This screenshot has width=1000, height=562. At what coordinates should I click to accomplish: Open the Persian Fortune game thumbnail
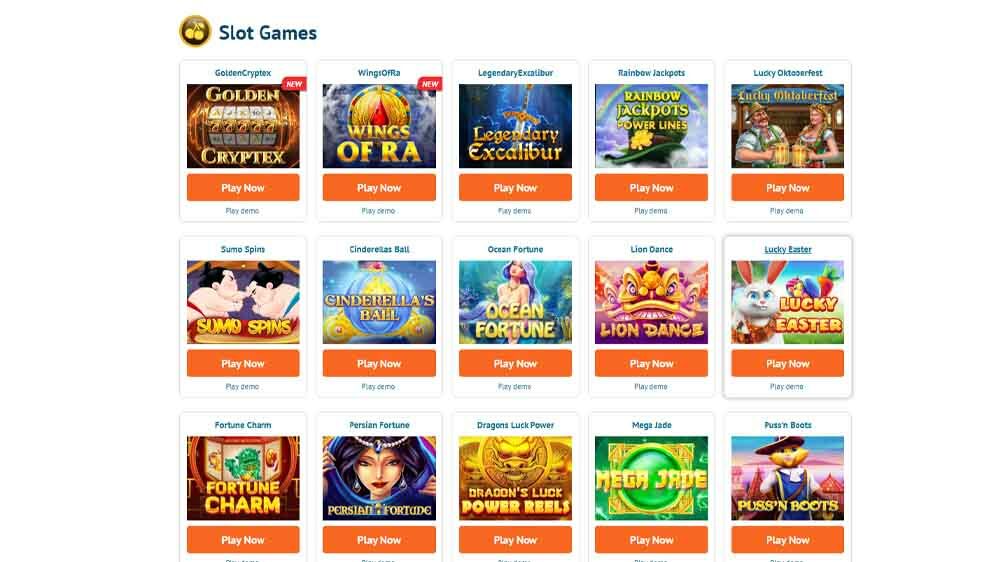(x=379, y=478)
